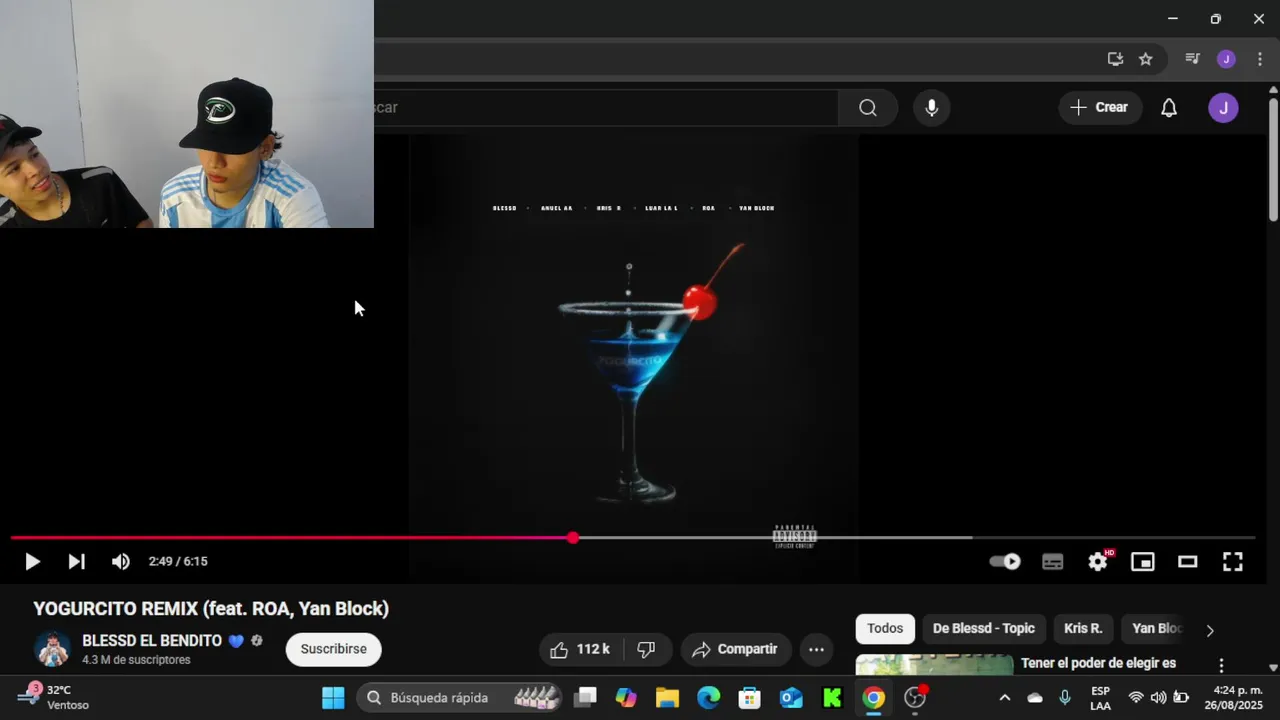Open Microsoft Edge from taskbar
1280x720 pixels.
708,698
